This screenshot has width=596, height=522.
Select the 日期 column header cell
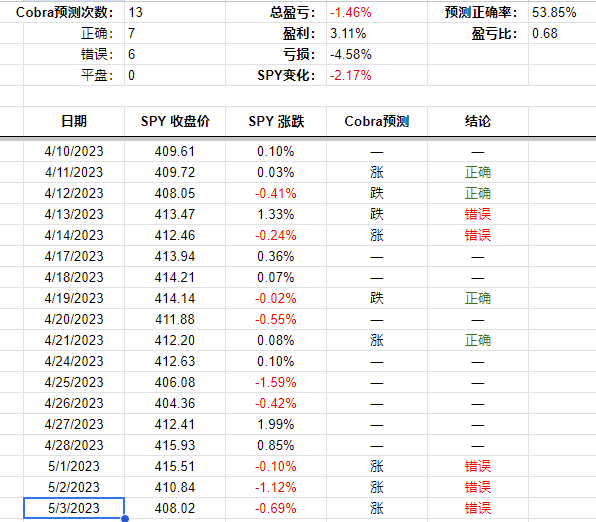tap(74, 121)
